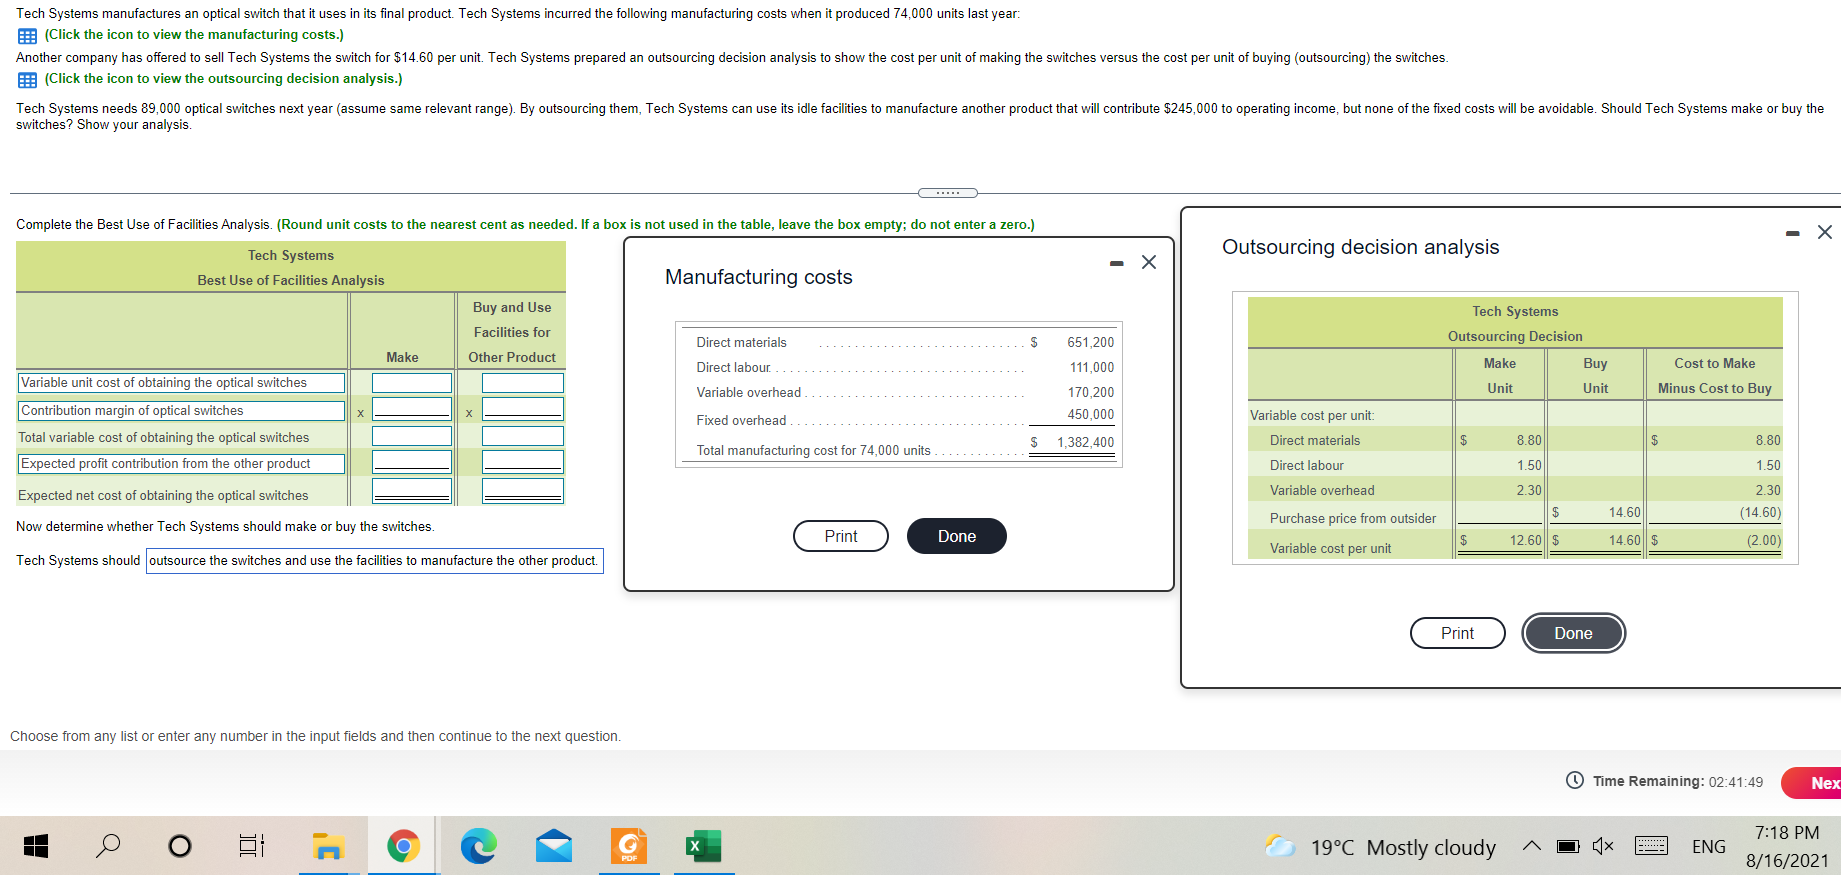The width and height of the screenshot is (1841, 875).
Task: Open the orange PDF reader app
Action: 629,846
